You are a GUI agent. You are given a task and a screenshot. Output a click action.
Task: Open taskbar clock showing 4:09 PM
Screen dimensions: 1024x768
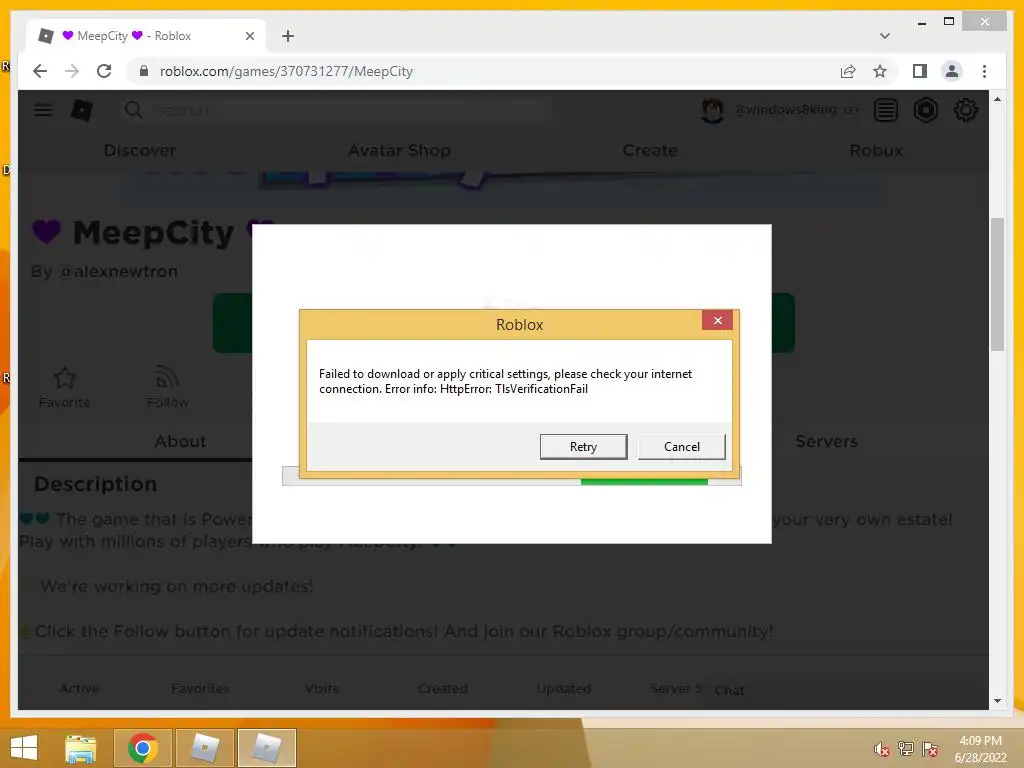(980, 749)
